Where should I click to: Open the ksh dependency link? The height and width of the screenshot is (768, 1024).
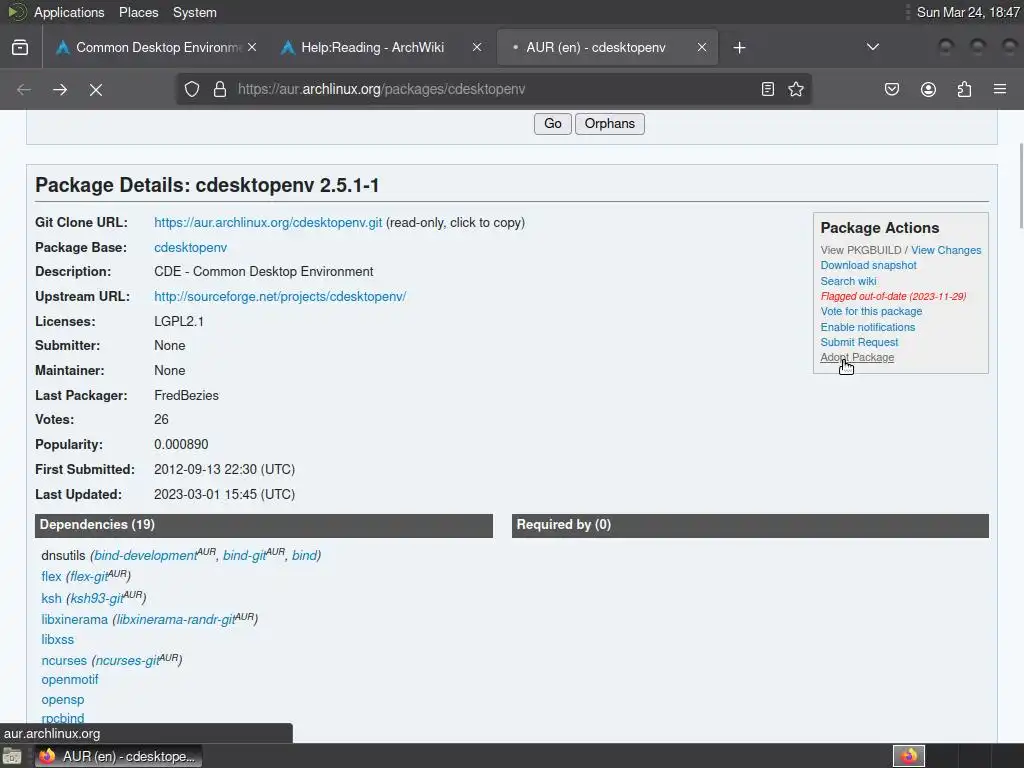pyautogui.click(x=51, y=598)
